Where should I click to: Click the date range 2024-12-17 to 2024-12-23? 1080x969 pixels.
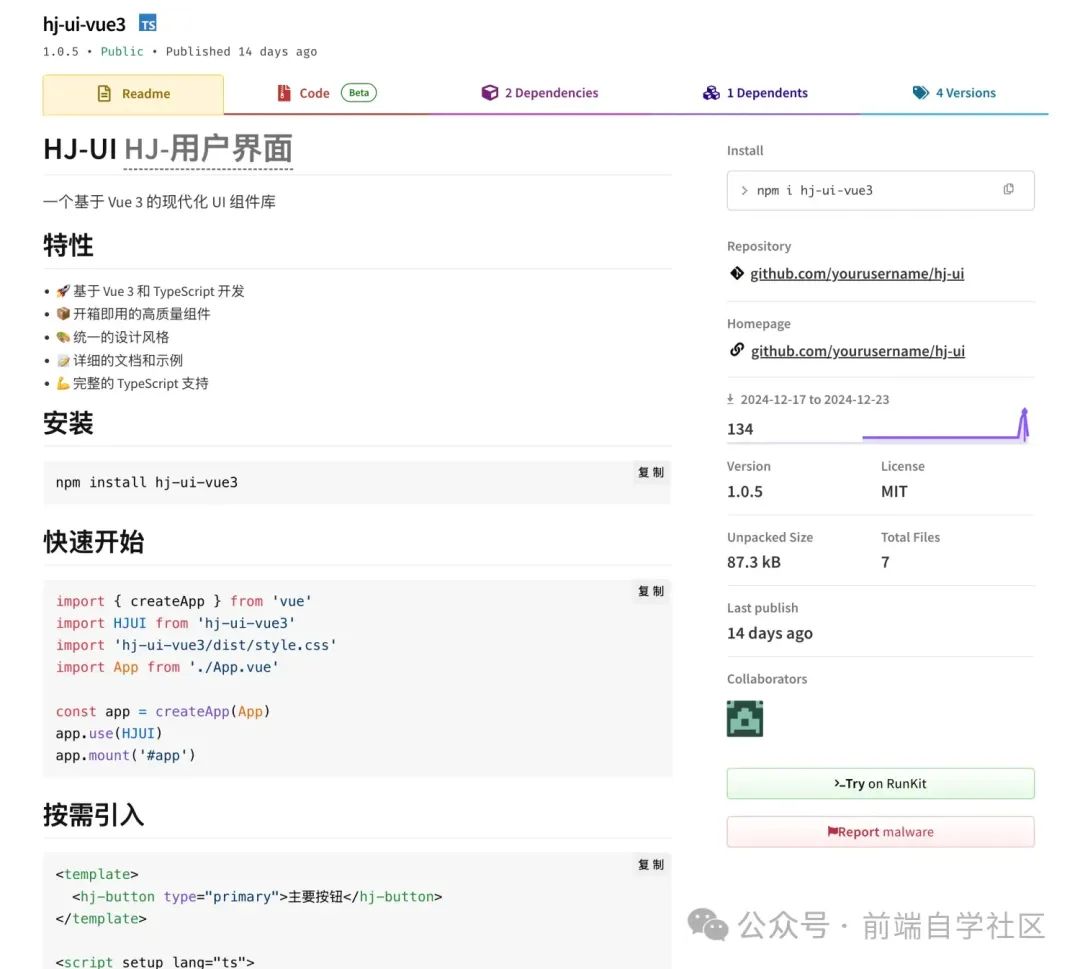815,399
